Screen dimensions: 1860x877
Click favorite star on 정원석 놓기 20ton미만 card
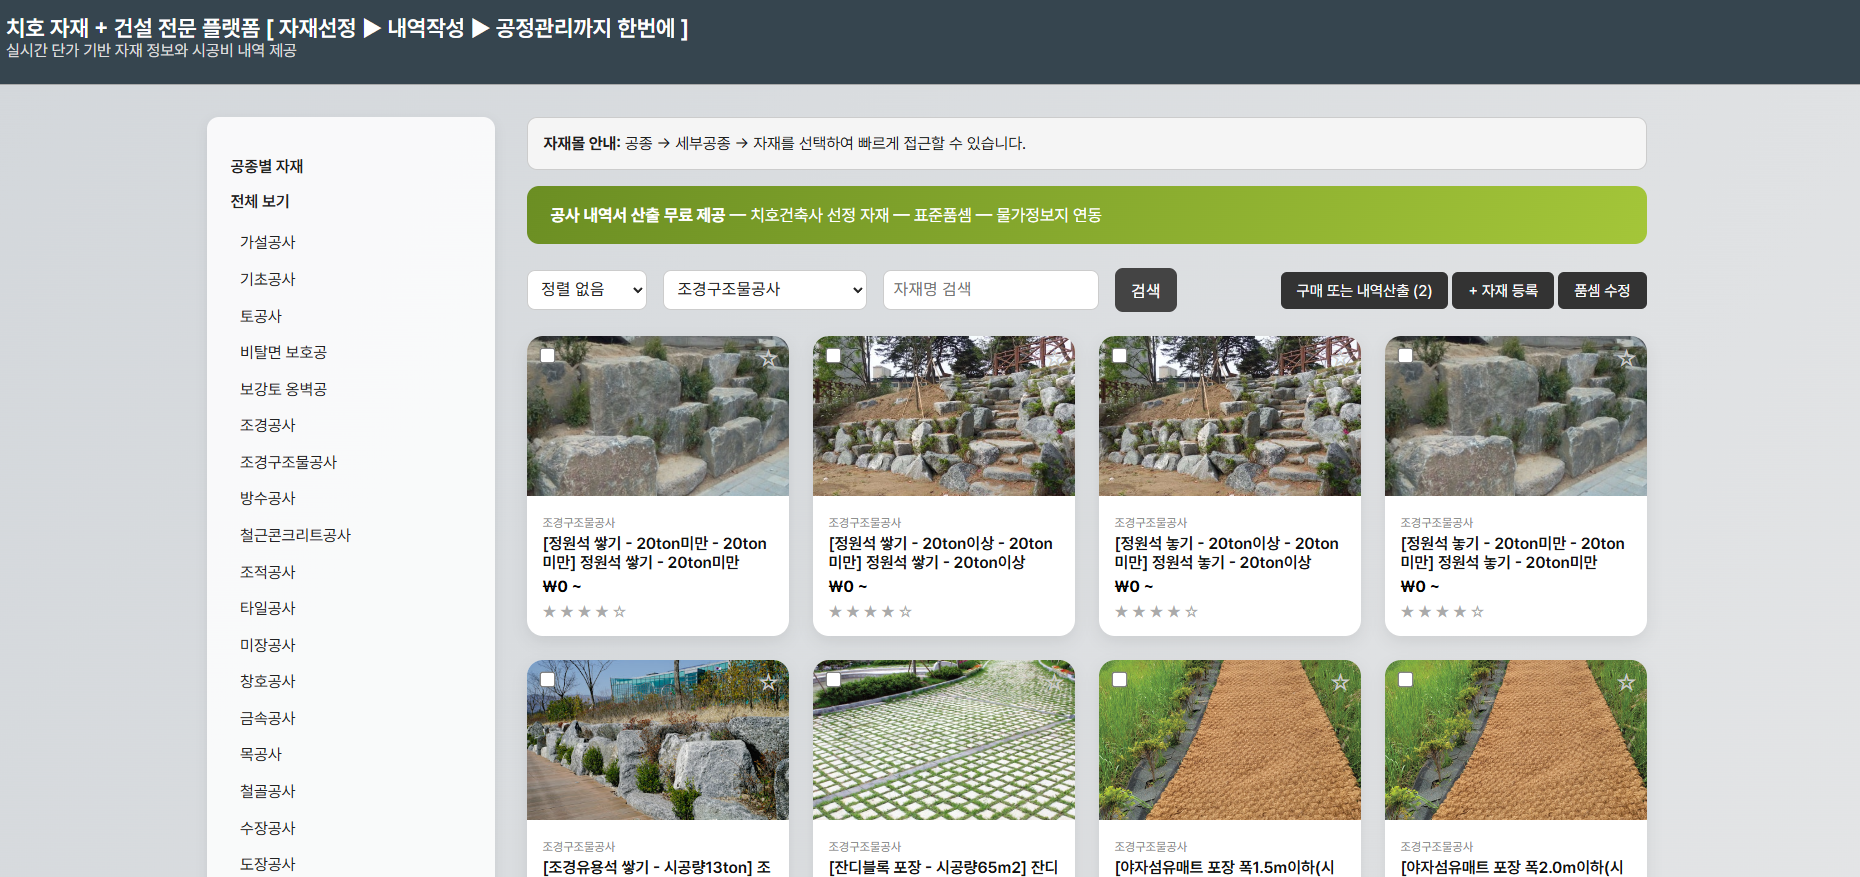coord(1626,358)
